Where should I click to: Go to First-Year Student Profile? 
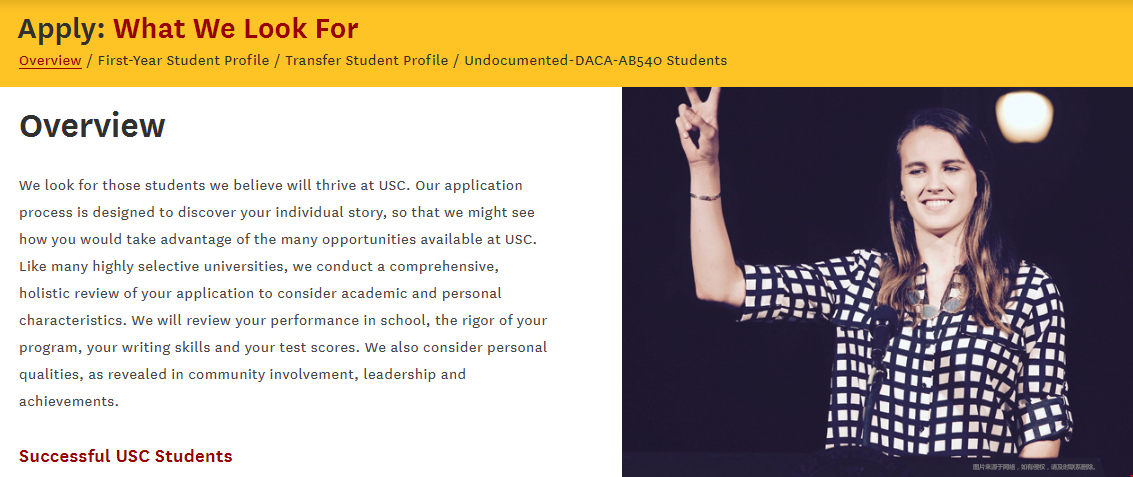point(184,61)
